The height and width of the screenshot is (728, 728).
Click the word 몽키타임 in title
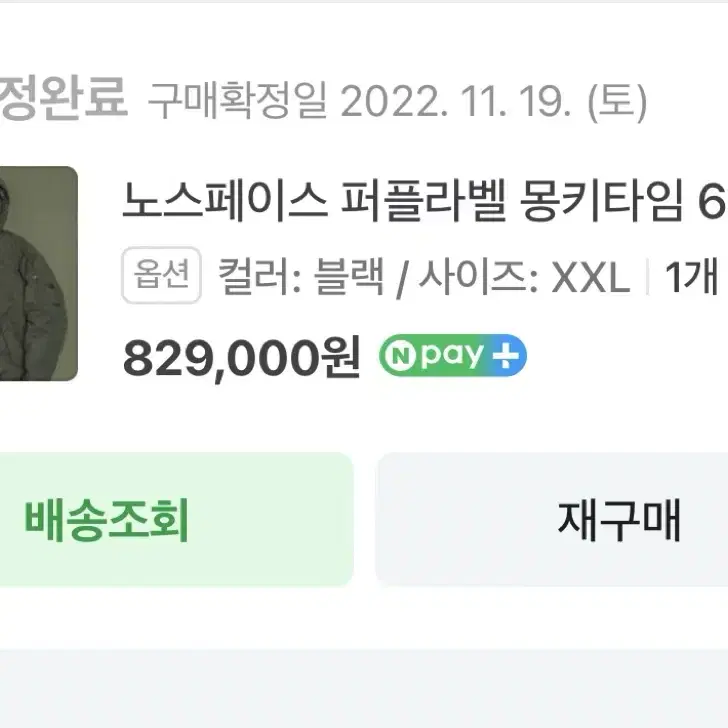click(x=601, y=201)
